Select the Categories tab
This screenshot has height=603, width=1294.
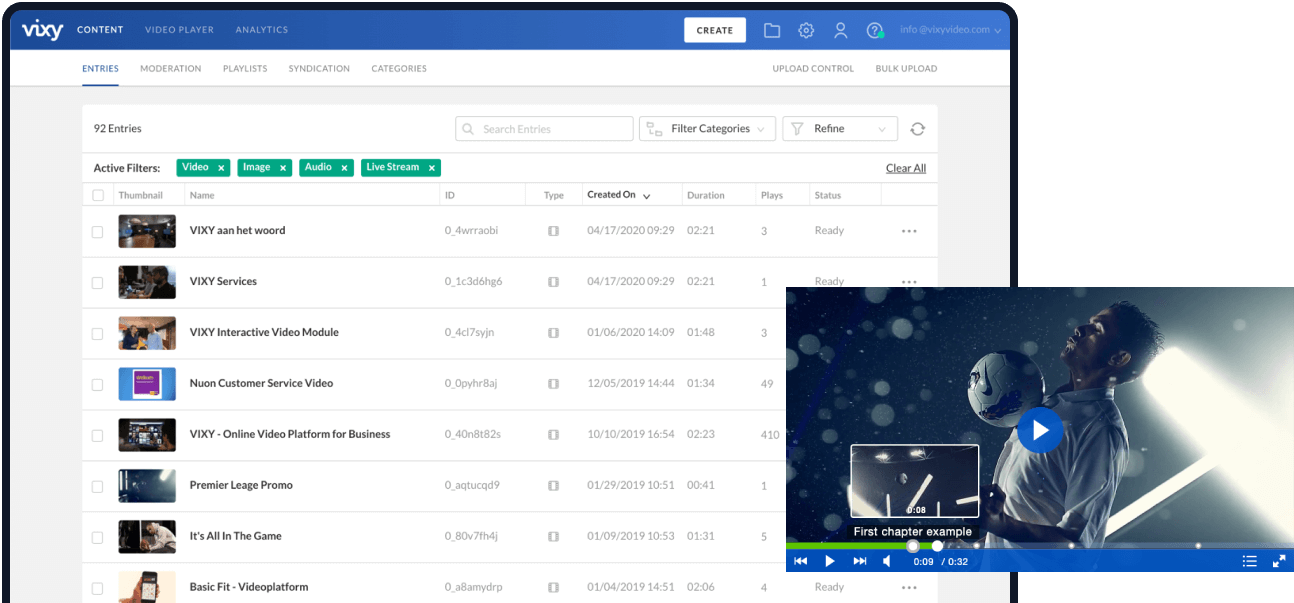[x=399, y=69]
